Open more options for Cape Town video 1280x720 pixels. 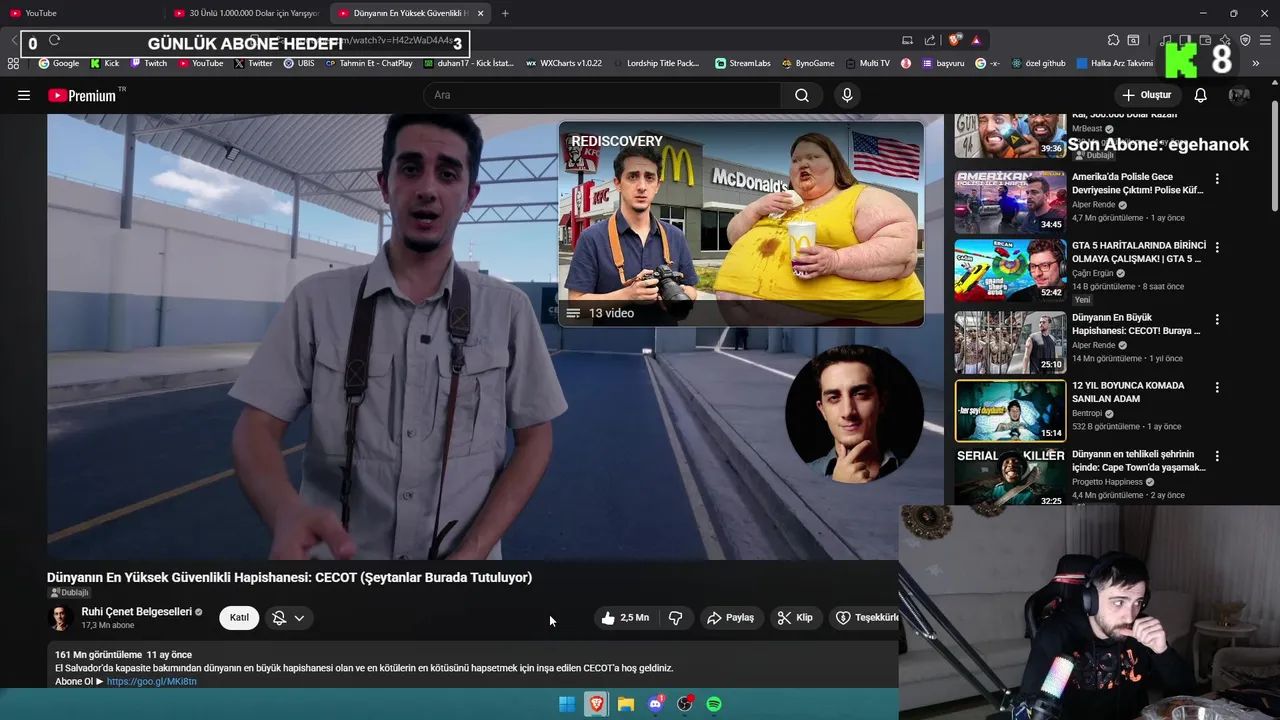[1217, 456]
